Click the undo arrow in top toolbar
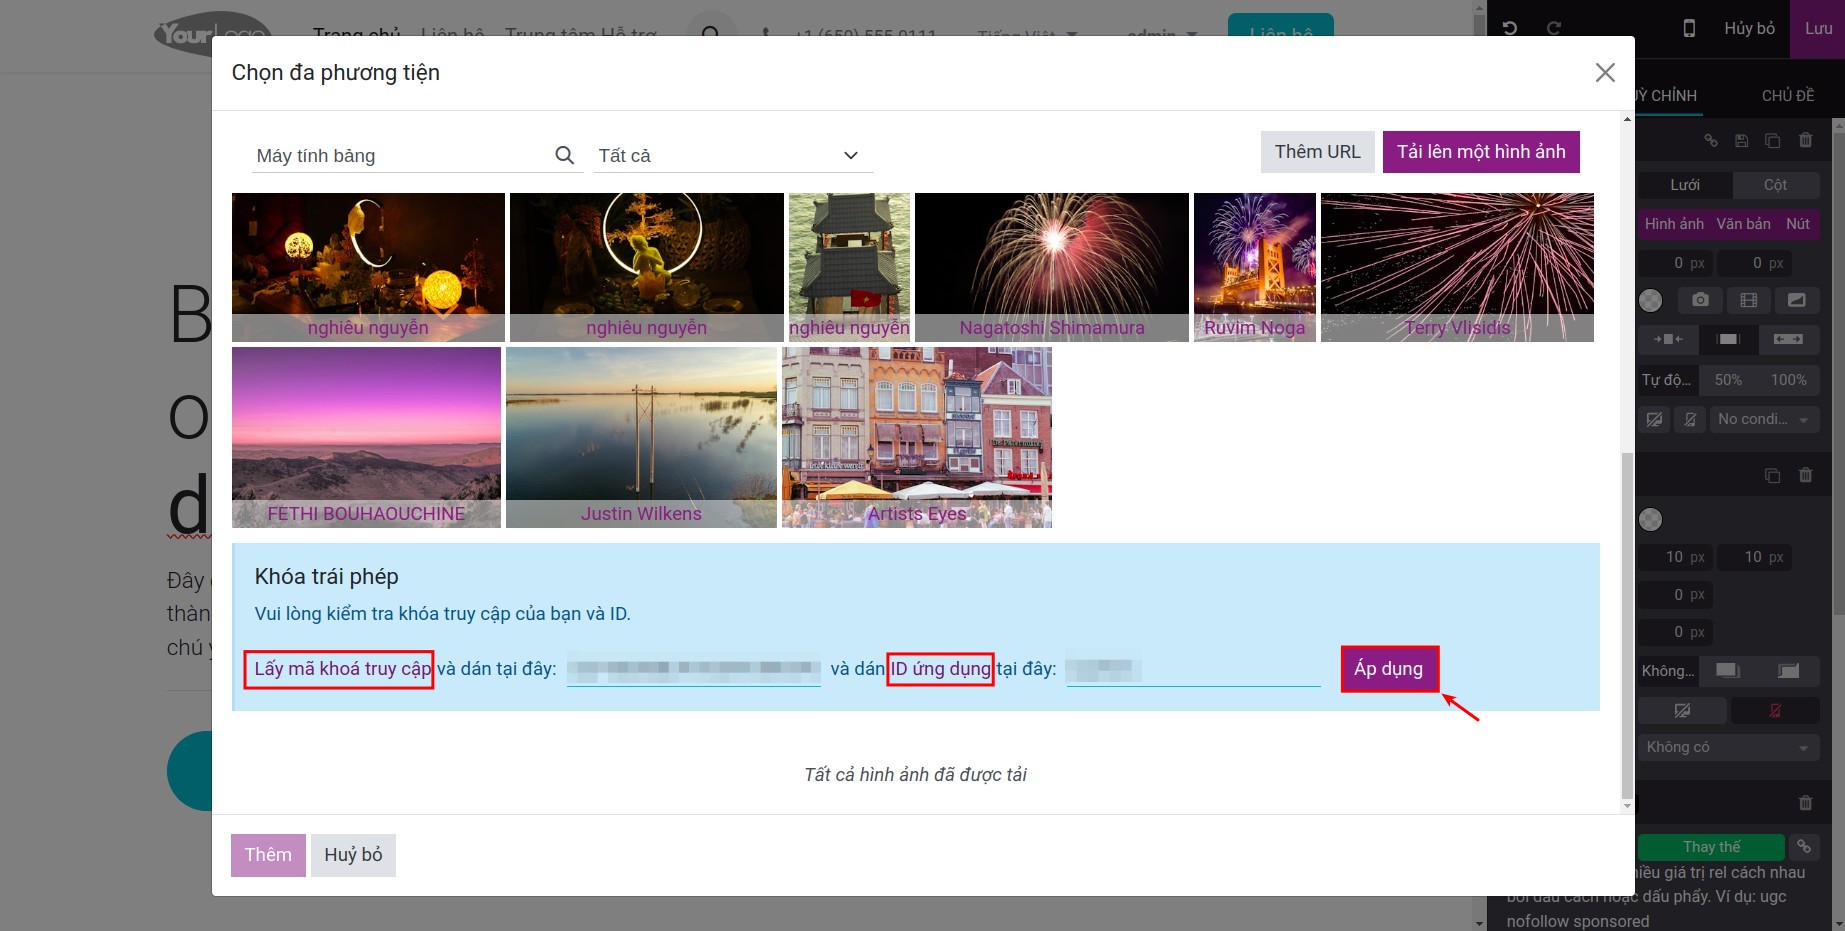Viewport: 1845px width, 931px height. [x=1510, y=28]
